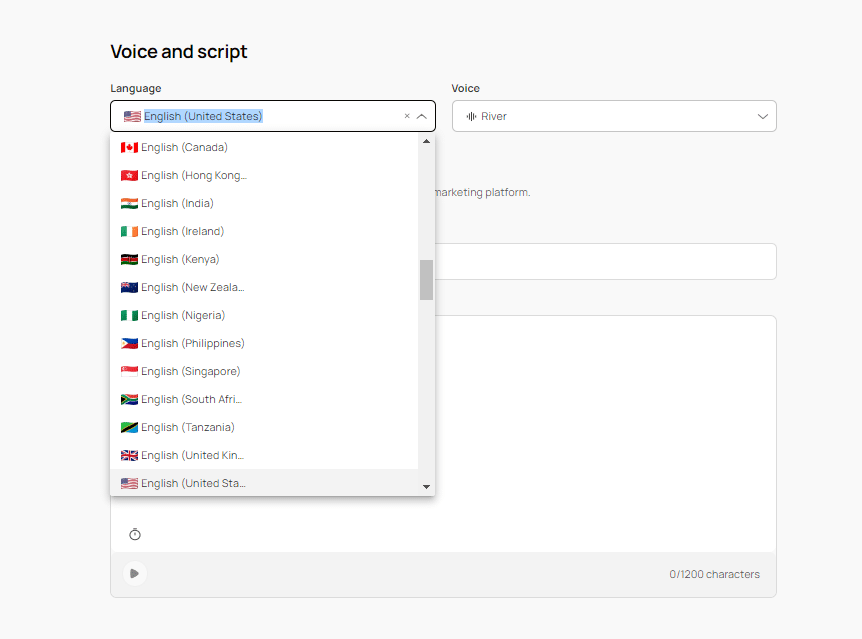Click the Tanzania flag icon
Image resolution: width=862 pixels, height=639 pixels.
coord(129,427)
